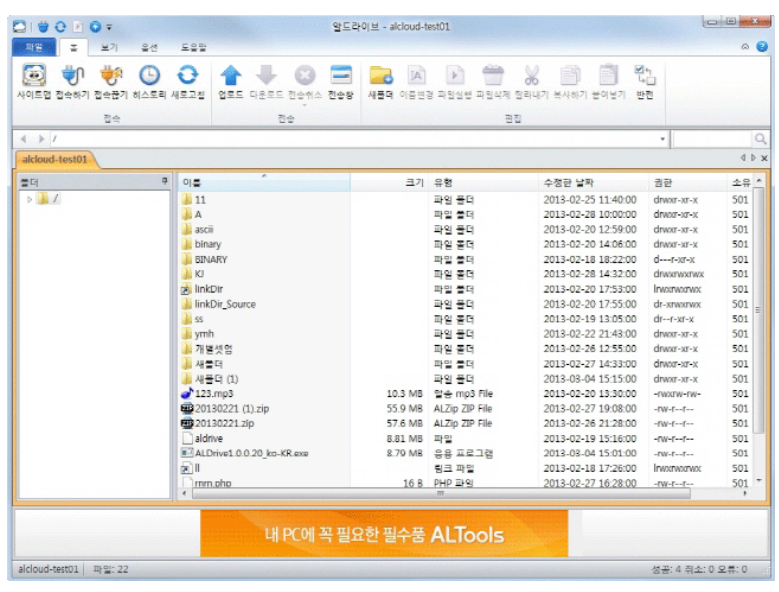Image resolution: width=779 pixels, height=592 pixels.
Task: Select the linkDir_Source folder
Action: click(219, 304)
